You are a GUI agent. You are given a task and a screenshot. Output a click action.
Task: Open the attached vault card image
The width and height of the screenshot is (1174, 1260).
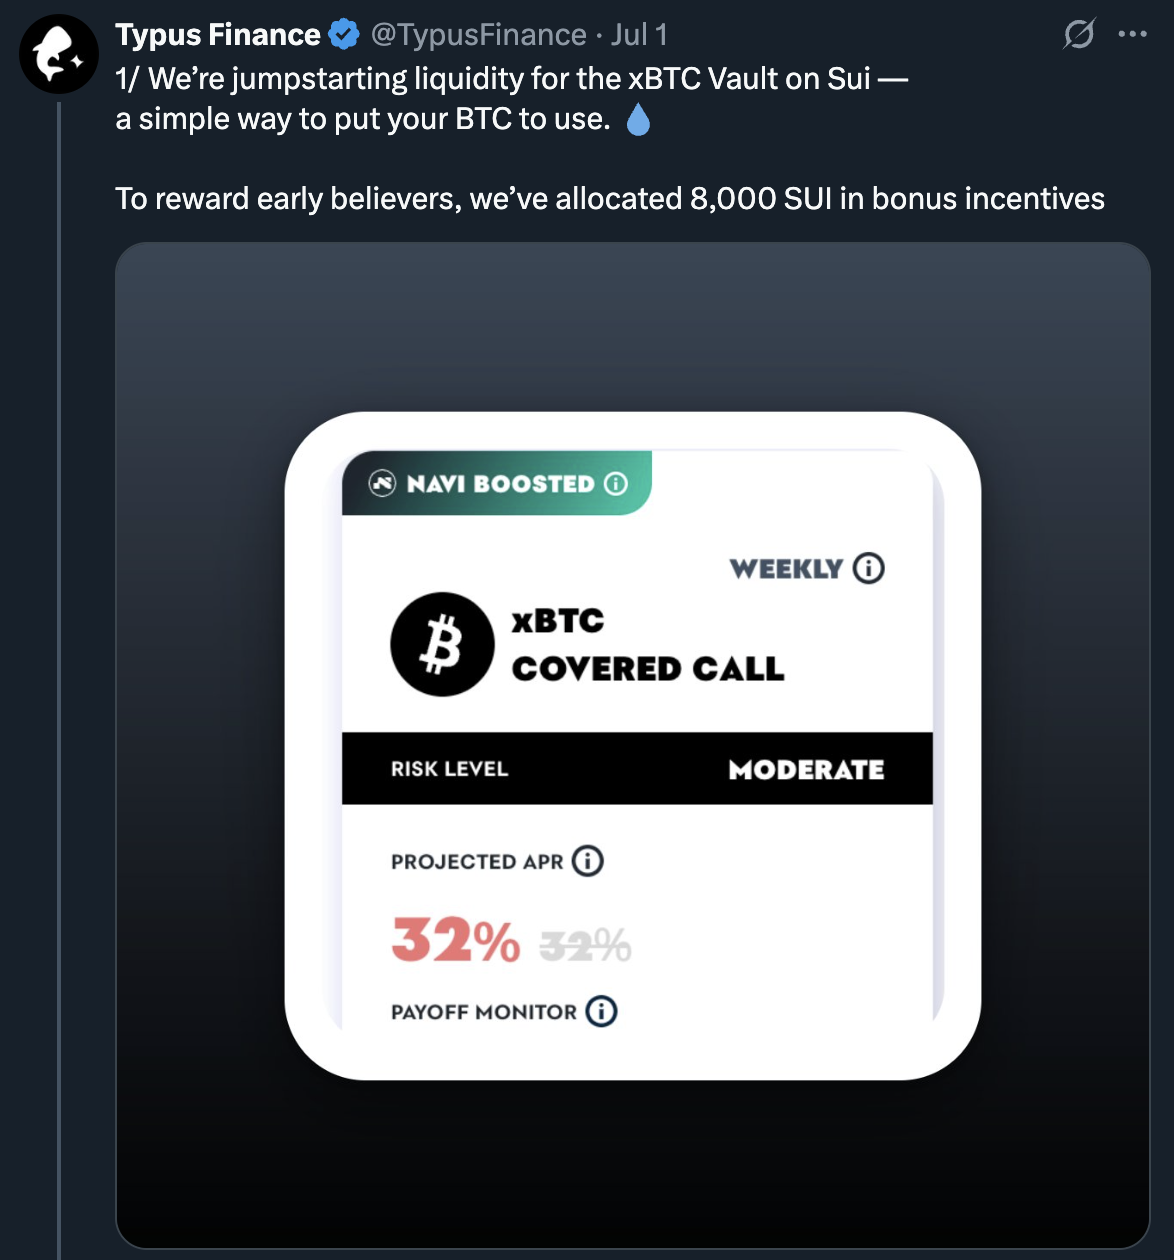click(x=633, y=745)
